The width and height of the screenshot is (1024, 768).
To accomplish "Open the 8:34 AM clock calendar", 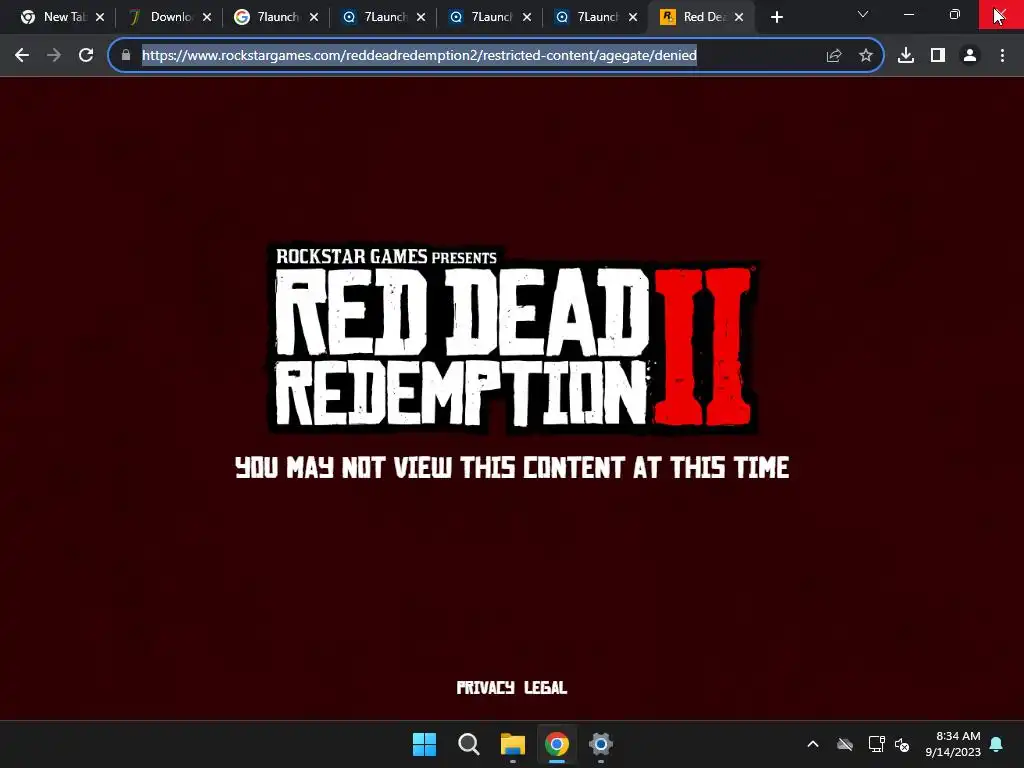I will (x=953, y=744).
